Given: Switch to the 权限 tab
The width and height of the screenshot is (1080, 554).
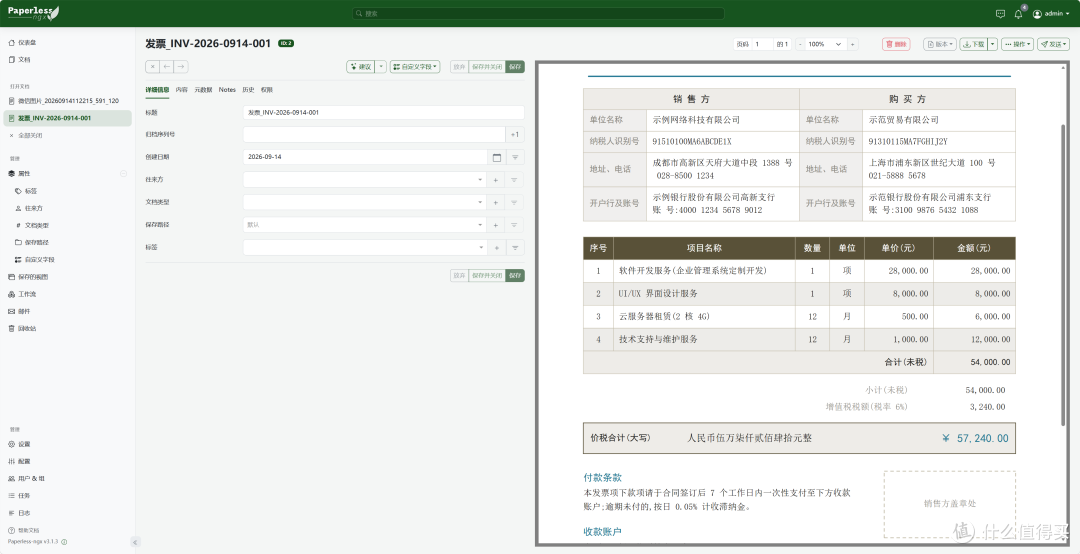Looking at the screenshot, I should [267, 90].
